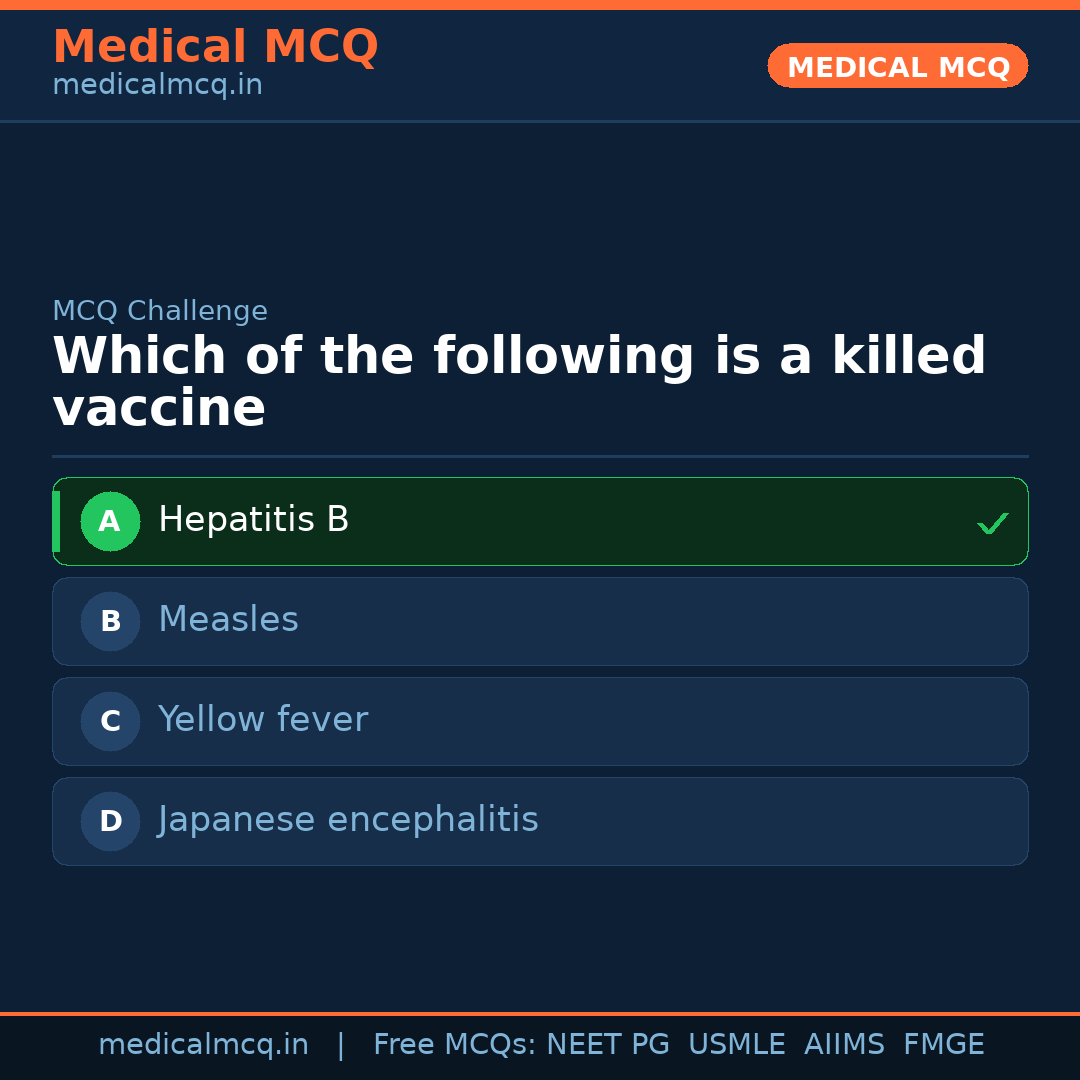Image resolution: width=1080 pixels, height=1080 pixels.
Task: Click the green A option circle
Action: coord(110,521)
